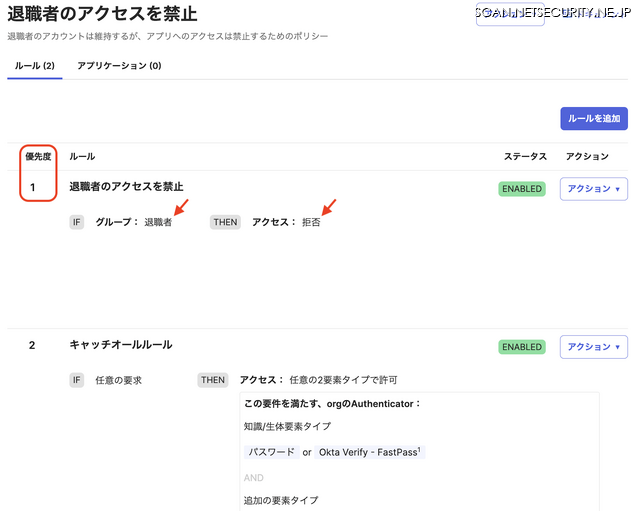The height and width of the screenshot is (511, 640).
Task: Click the 退職者 group value
Action: 158,222
